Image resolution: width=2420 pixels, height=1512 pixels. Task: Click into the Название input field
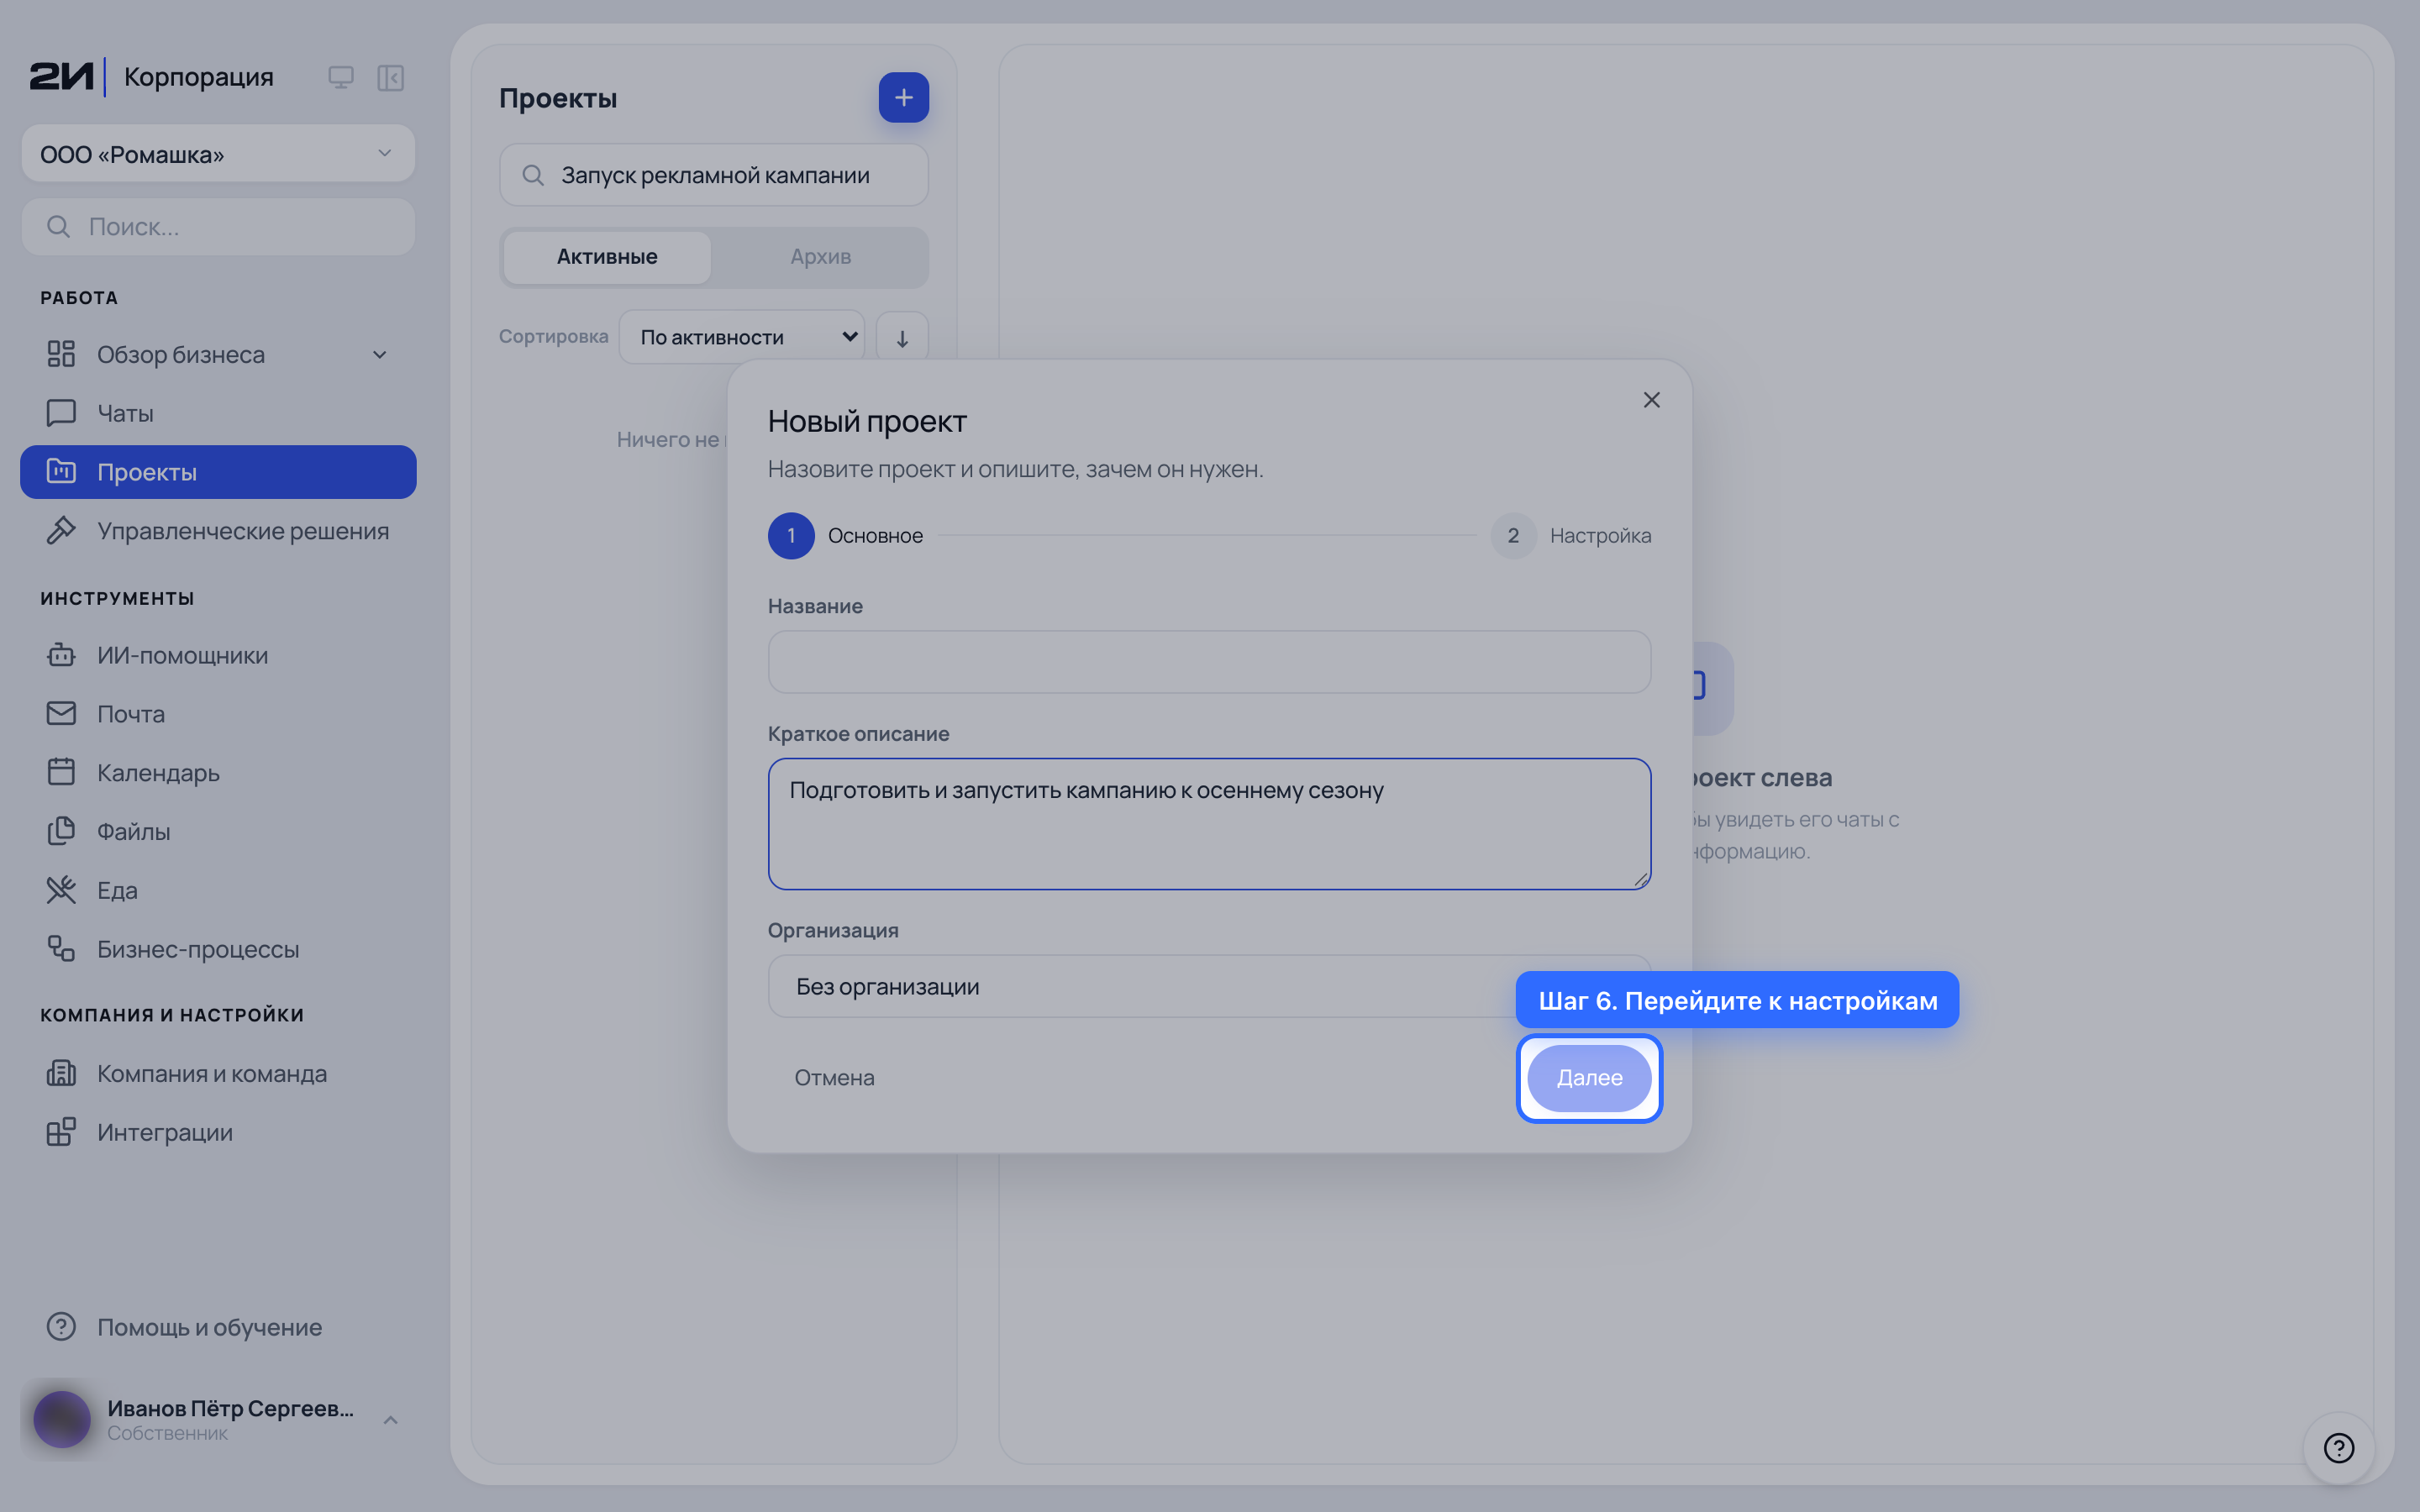(1209, 662)
